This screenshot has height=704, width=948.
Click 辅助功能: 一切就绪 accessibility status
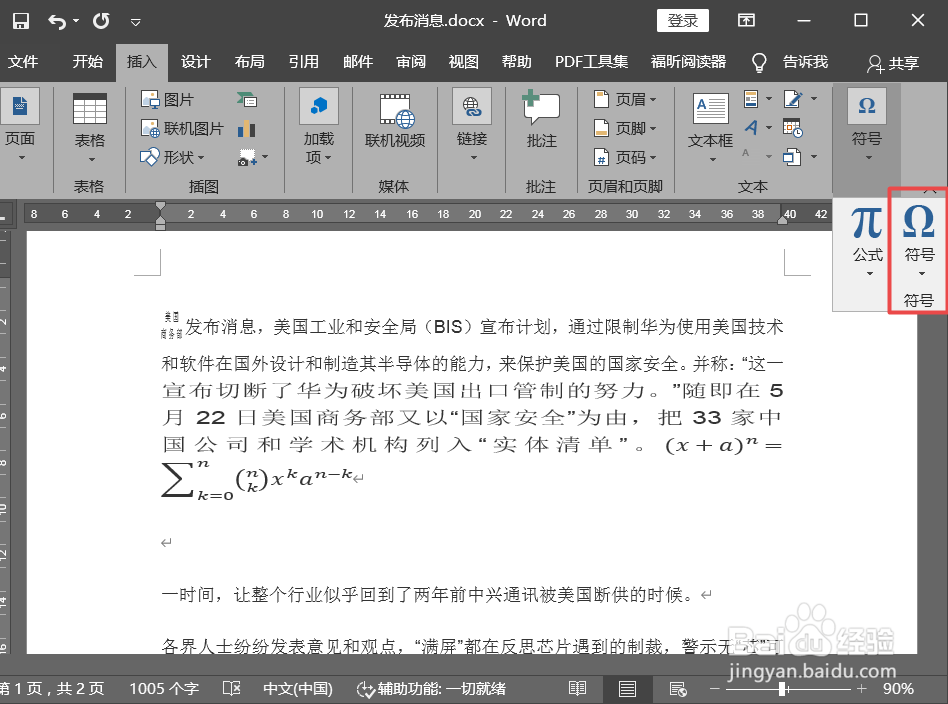431,689
